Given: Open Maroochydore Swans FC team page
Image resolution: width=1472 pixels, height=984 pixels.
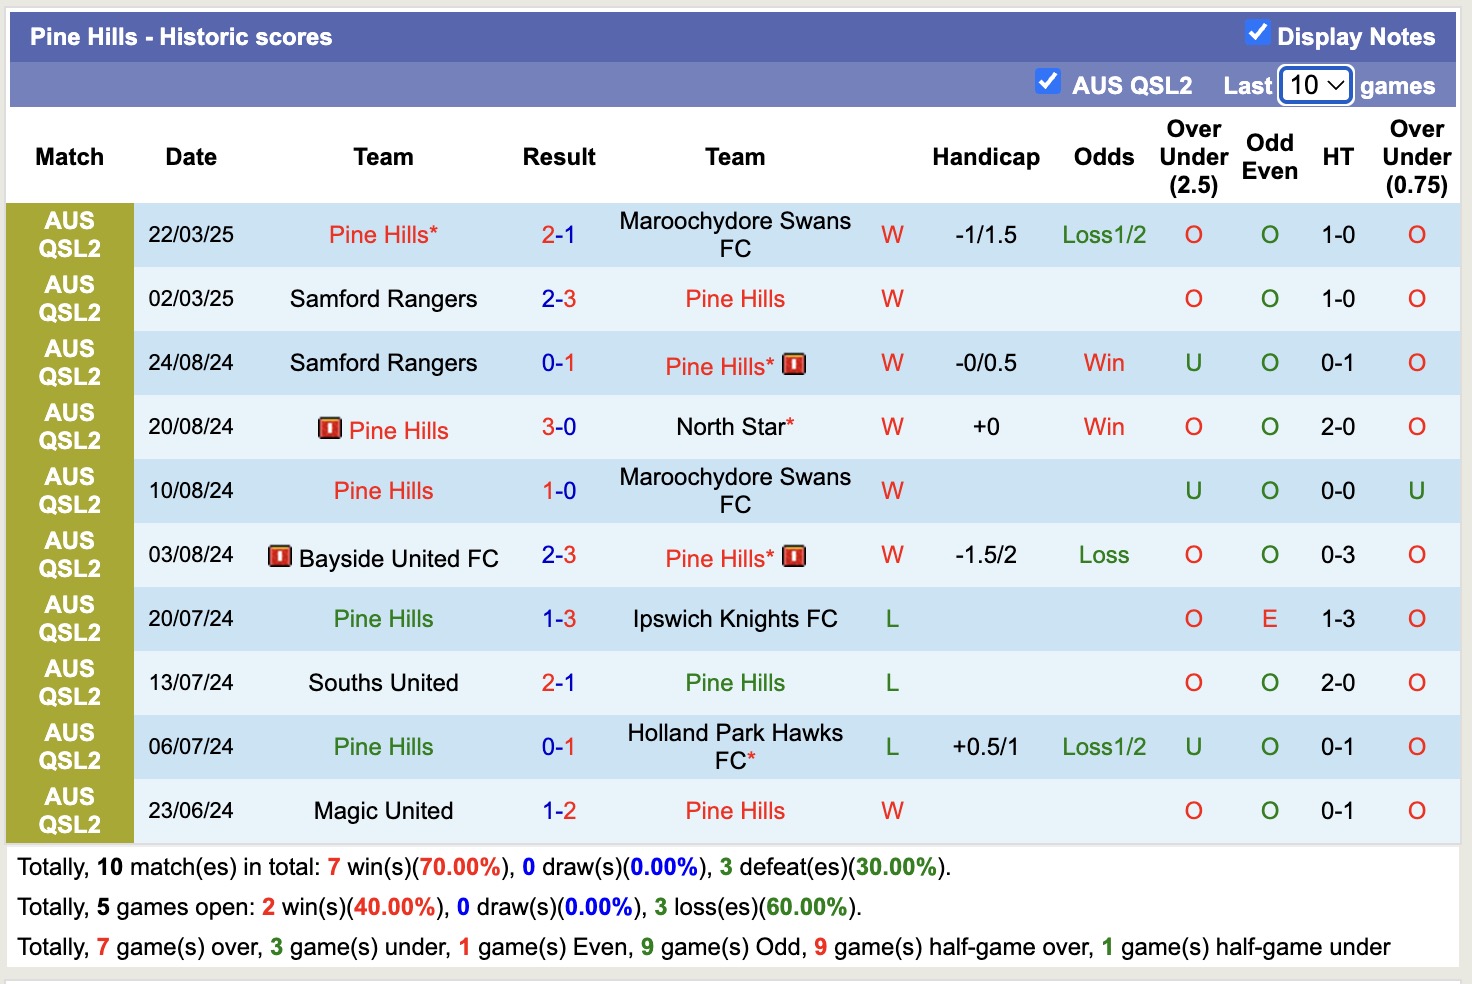Looking at the screenshot, I should click(x=735, y=235).
